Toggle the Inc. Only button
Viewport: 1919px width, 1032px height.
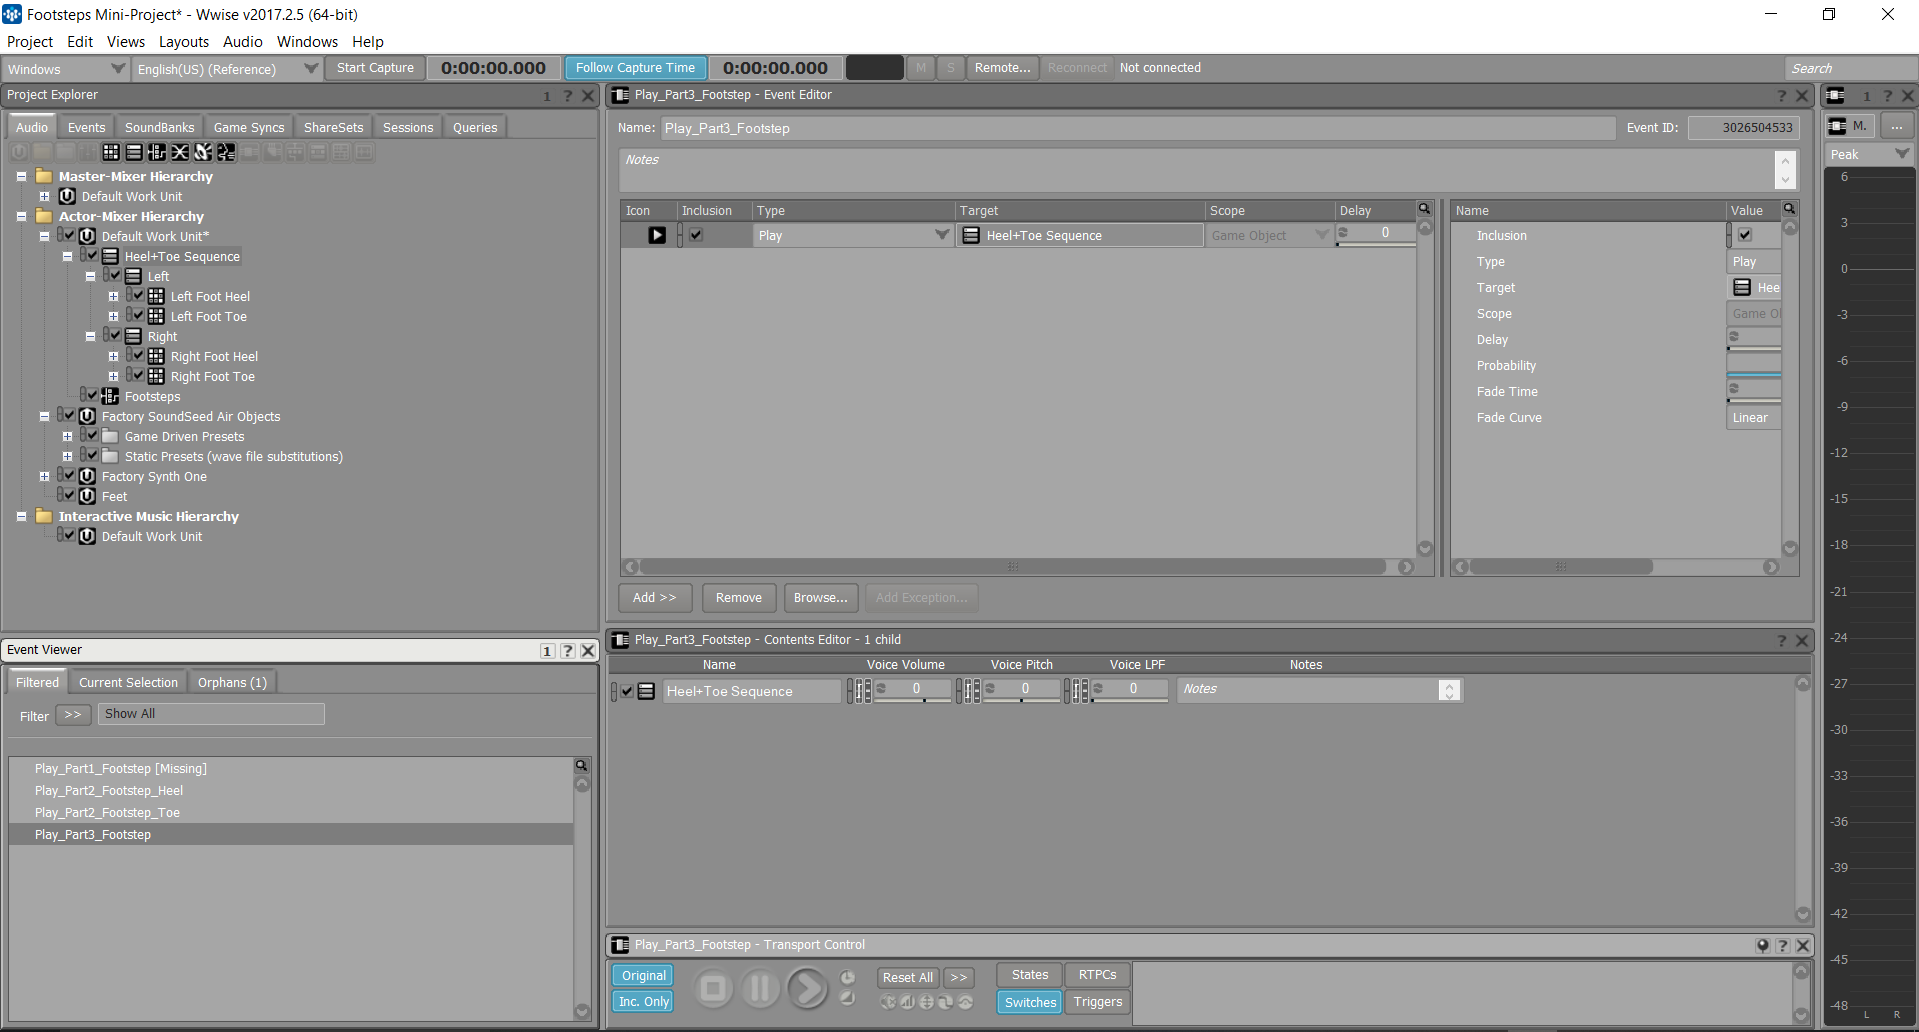pyautogui.click(x=644, y=1002)
